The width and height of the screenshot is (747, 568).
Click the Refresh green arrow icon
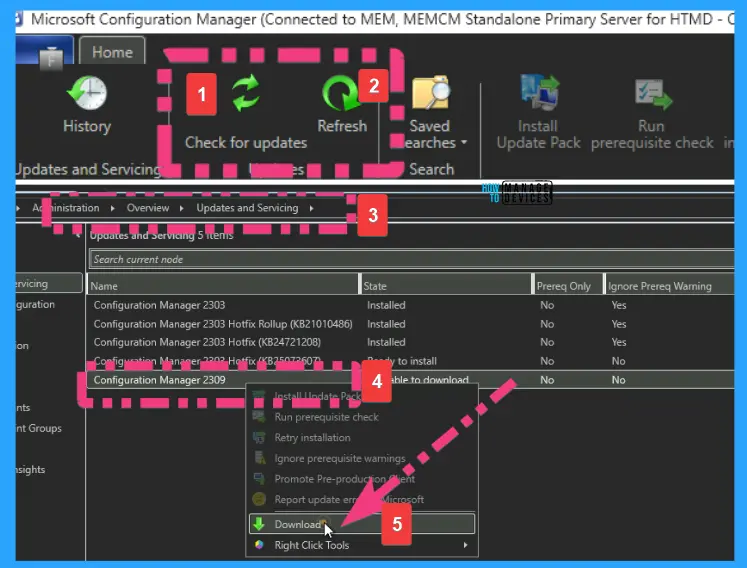(342, 93)
